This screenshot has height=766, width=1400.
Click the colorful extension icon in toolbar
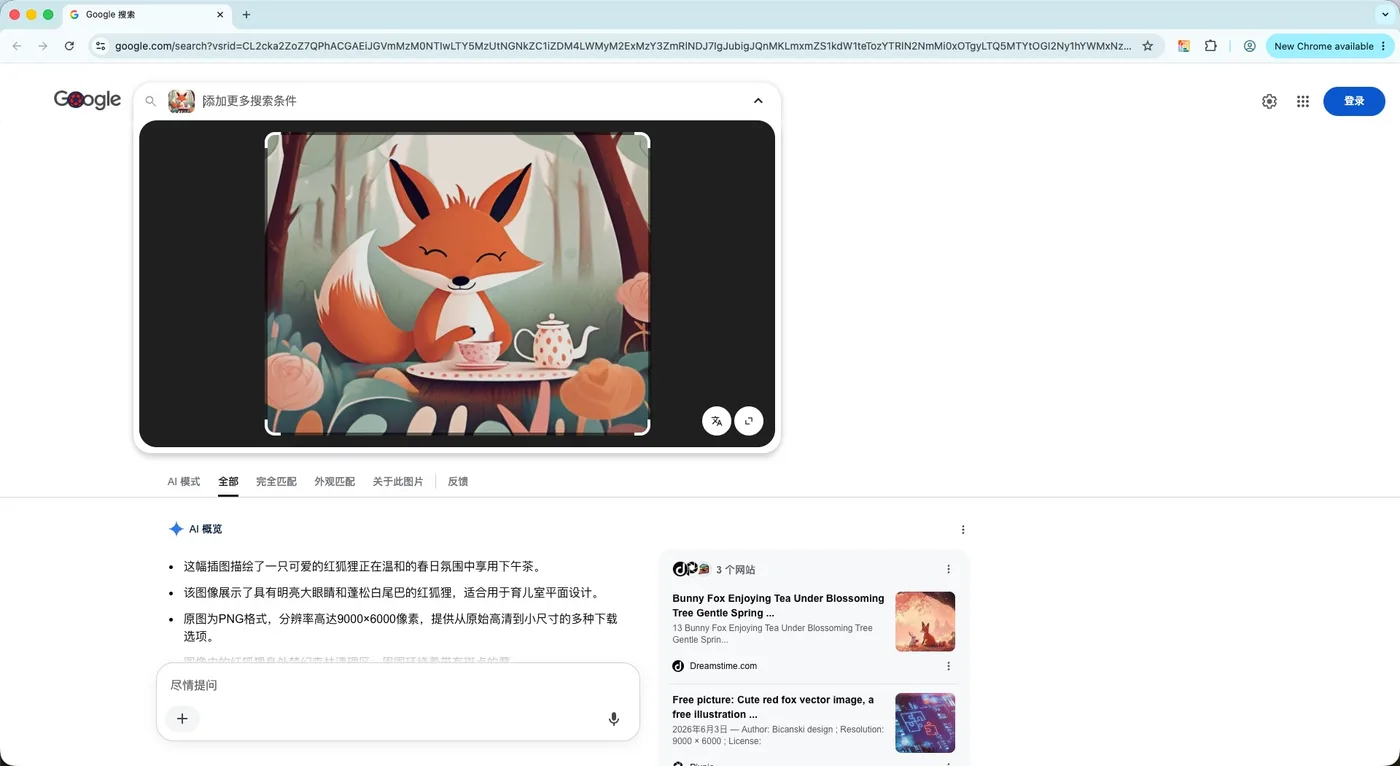coord(1184,46)
